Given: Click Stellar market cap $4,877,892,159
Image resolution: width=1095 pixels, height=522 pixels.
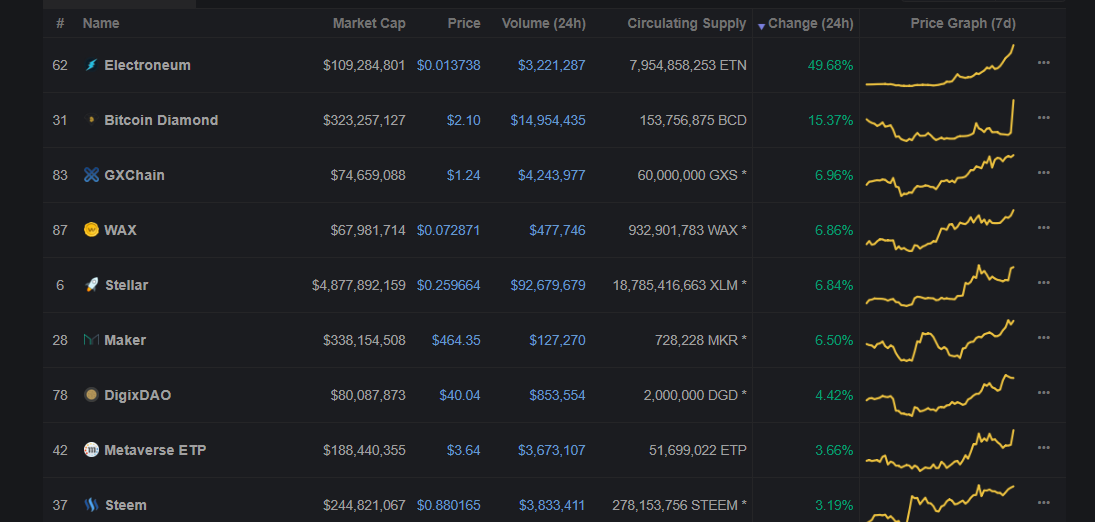Looking at the screenshot, I should pos(359,284).
